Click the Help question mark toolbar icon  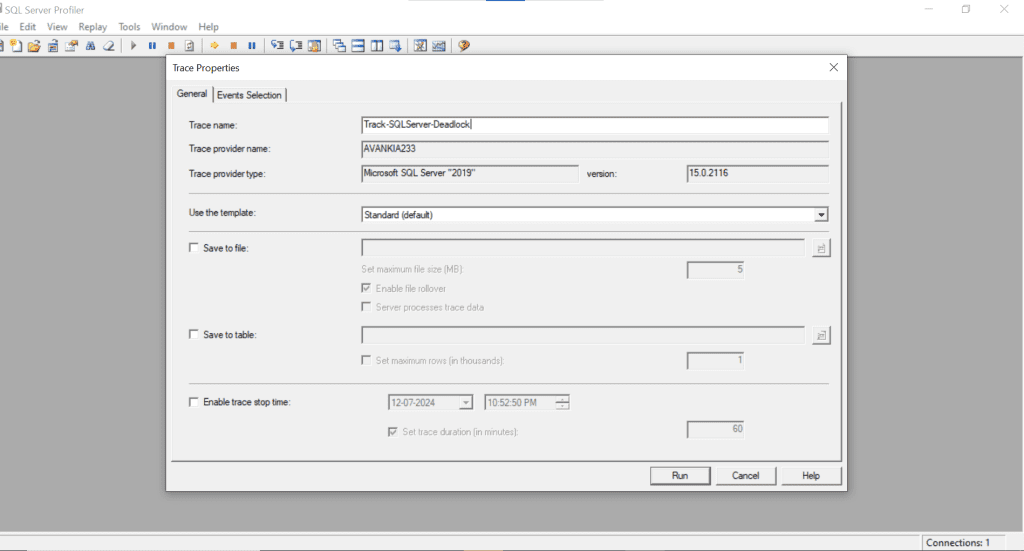pyautogui.click(x=464, y=46)
